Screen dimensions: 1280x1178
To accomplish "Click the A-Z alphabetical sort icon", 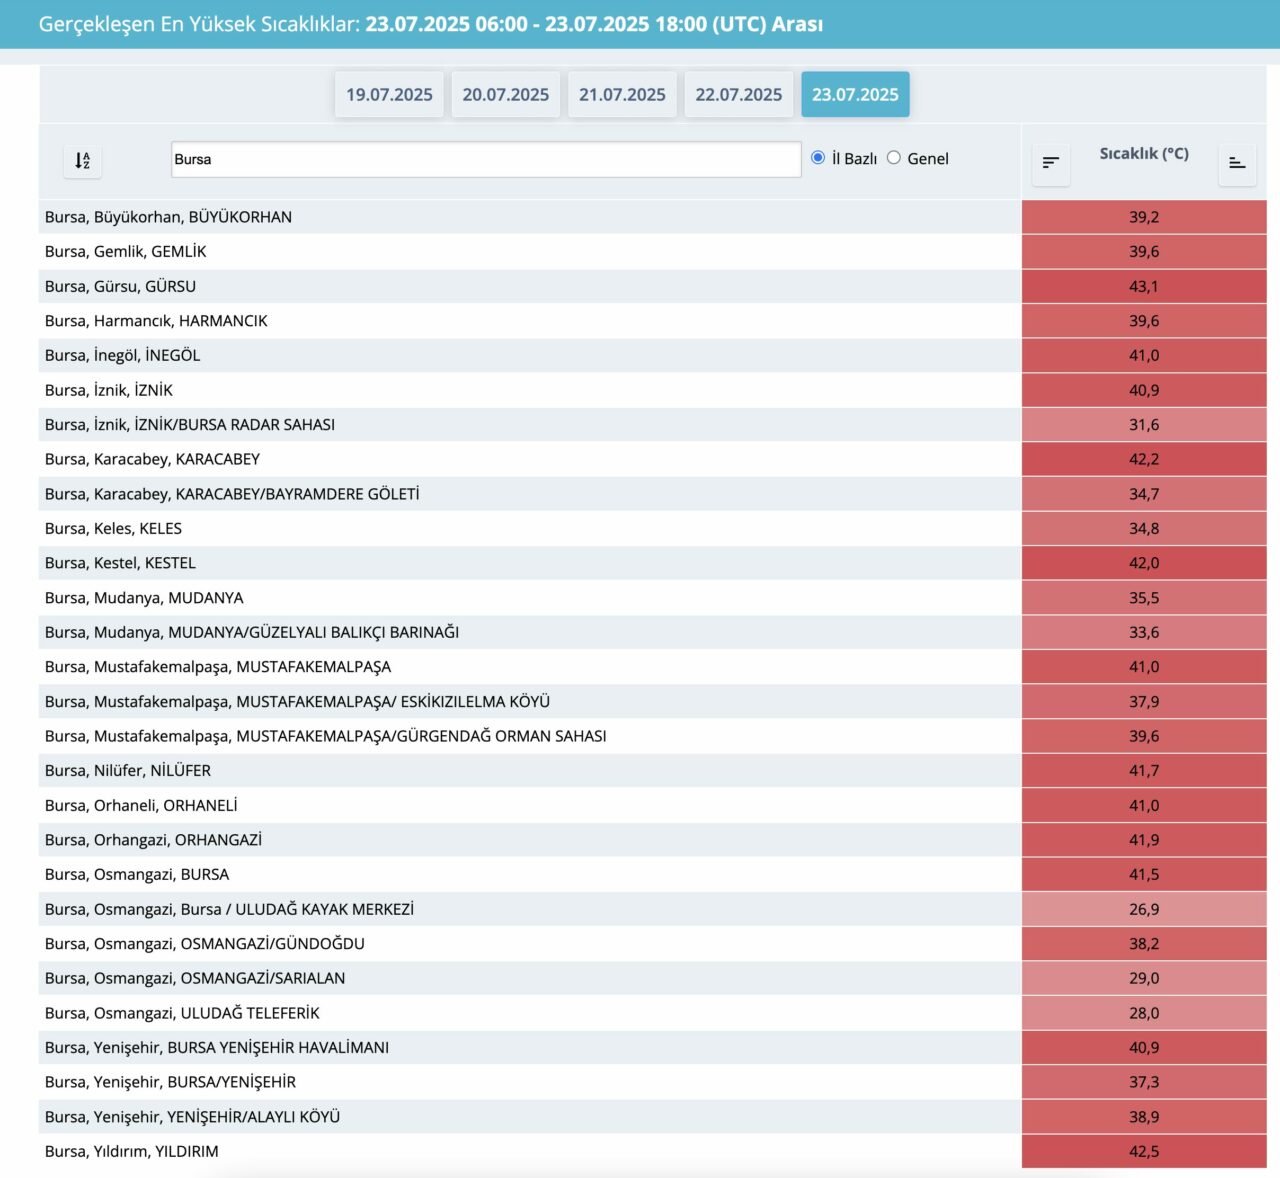I will (x=82, y=160).
